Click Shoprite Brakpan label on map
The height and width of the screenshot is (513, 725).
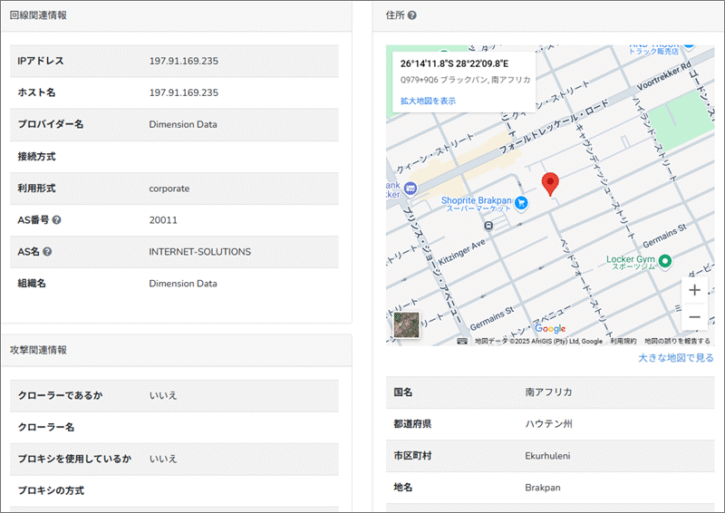tap(476, 200)
